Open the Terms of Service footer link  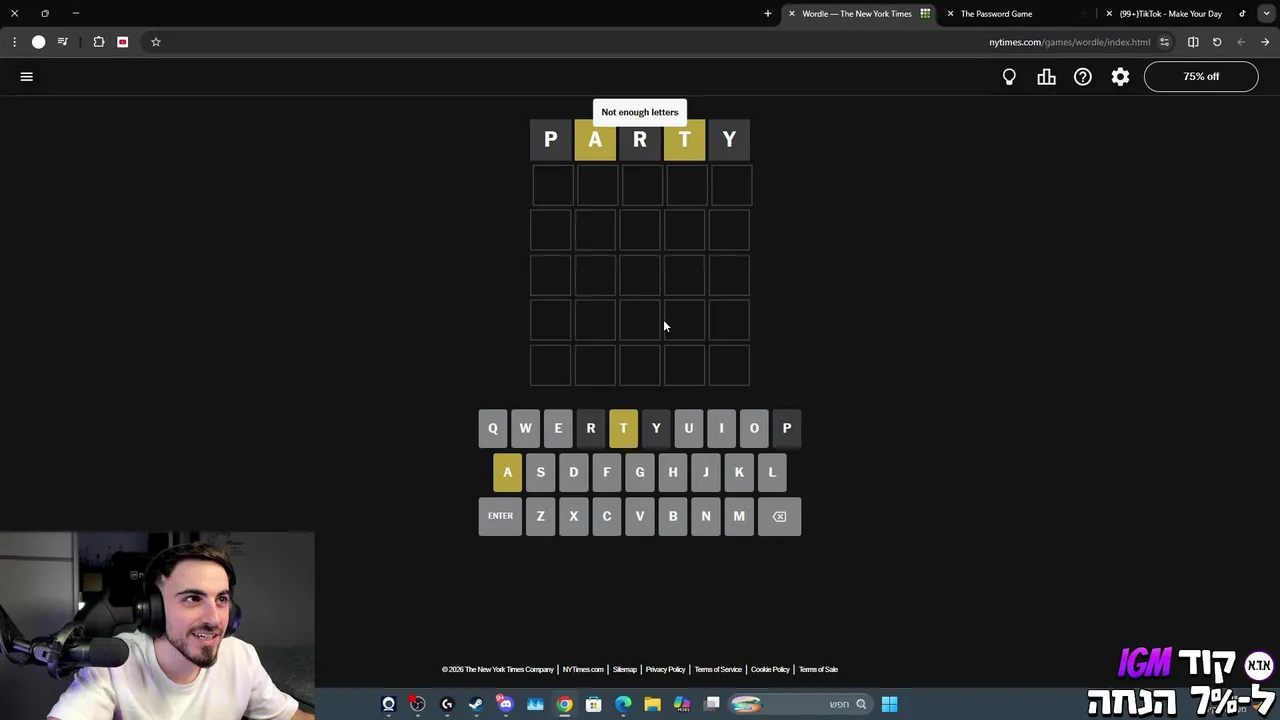pyautogui.click(x=718, y=669)
